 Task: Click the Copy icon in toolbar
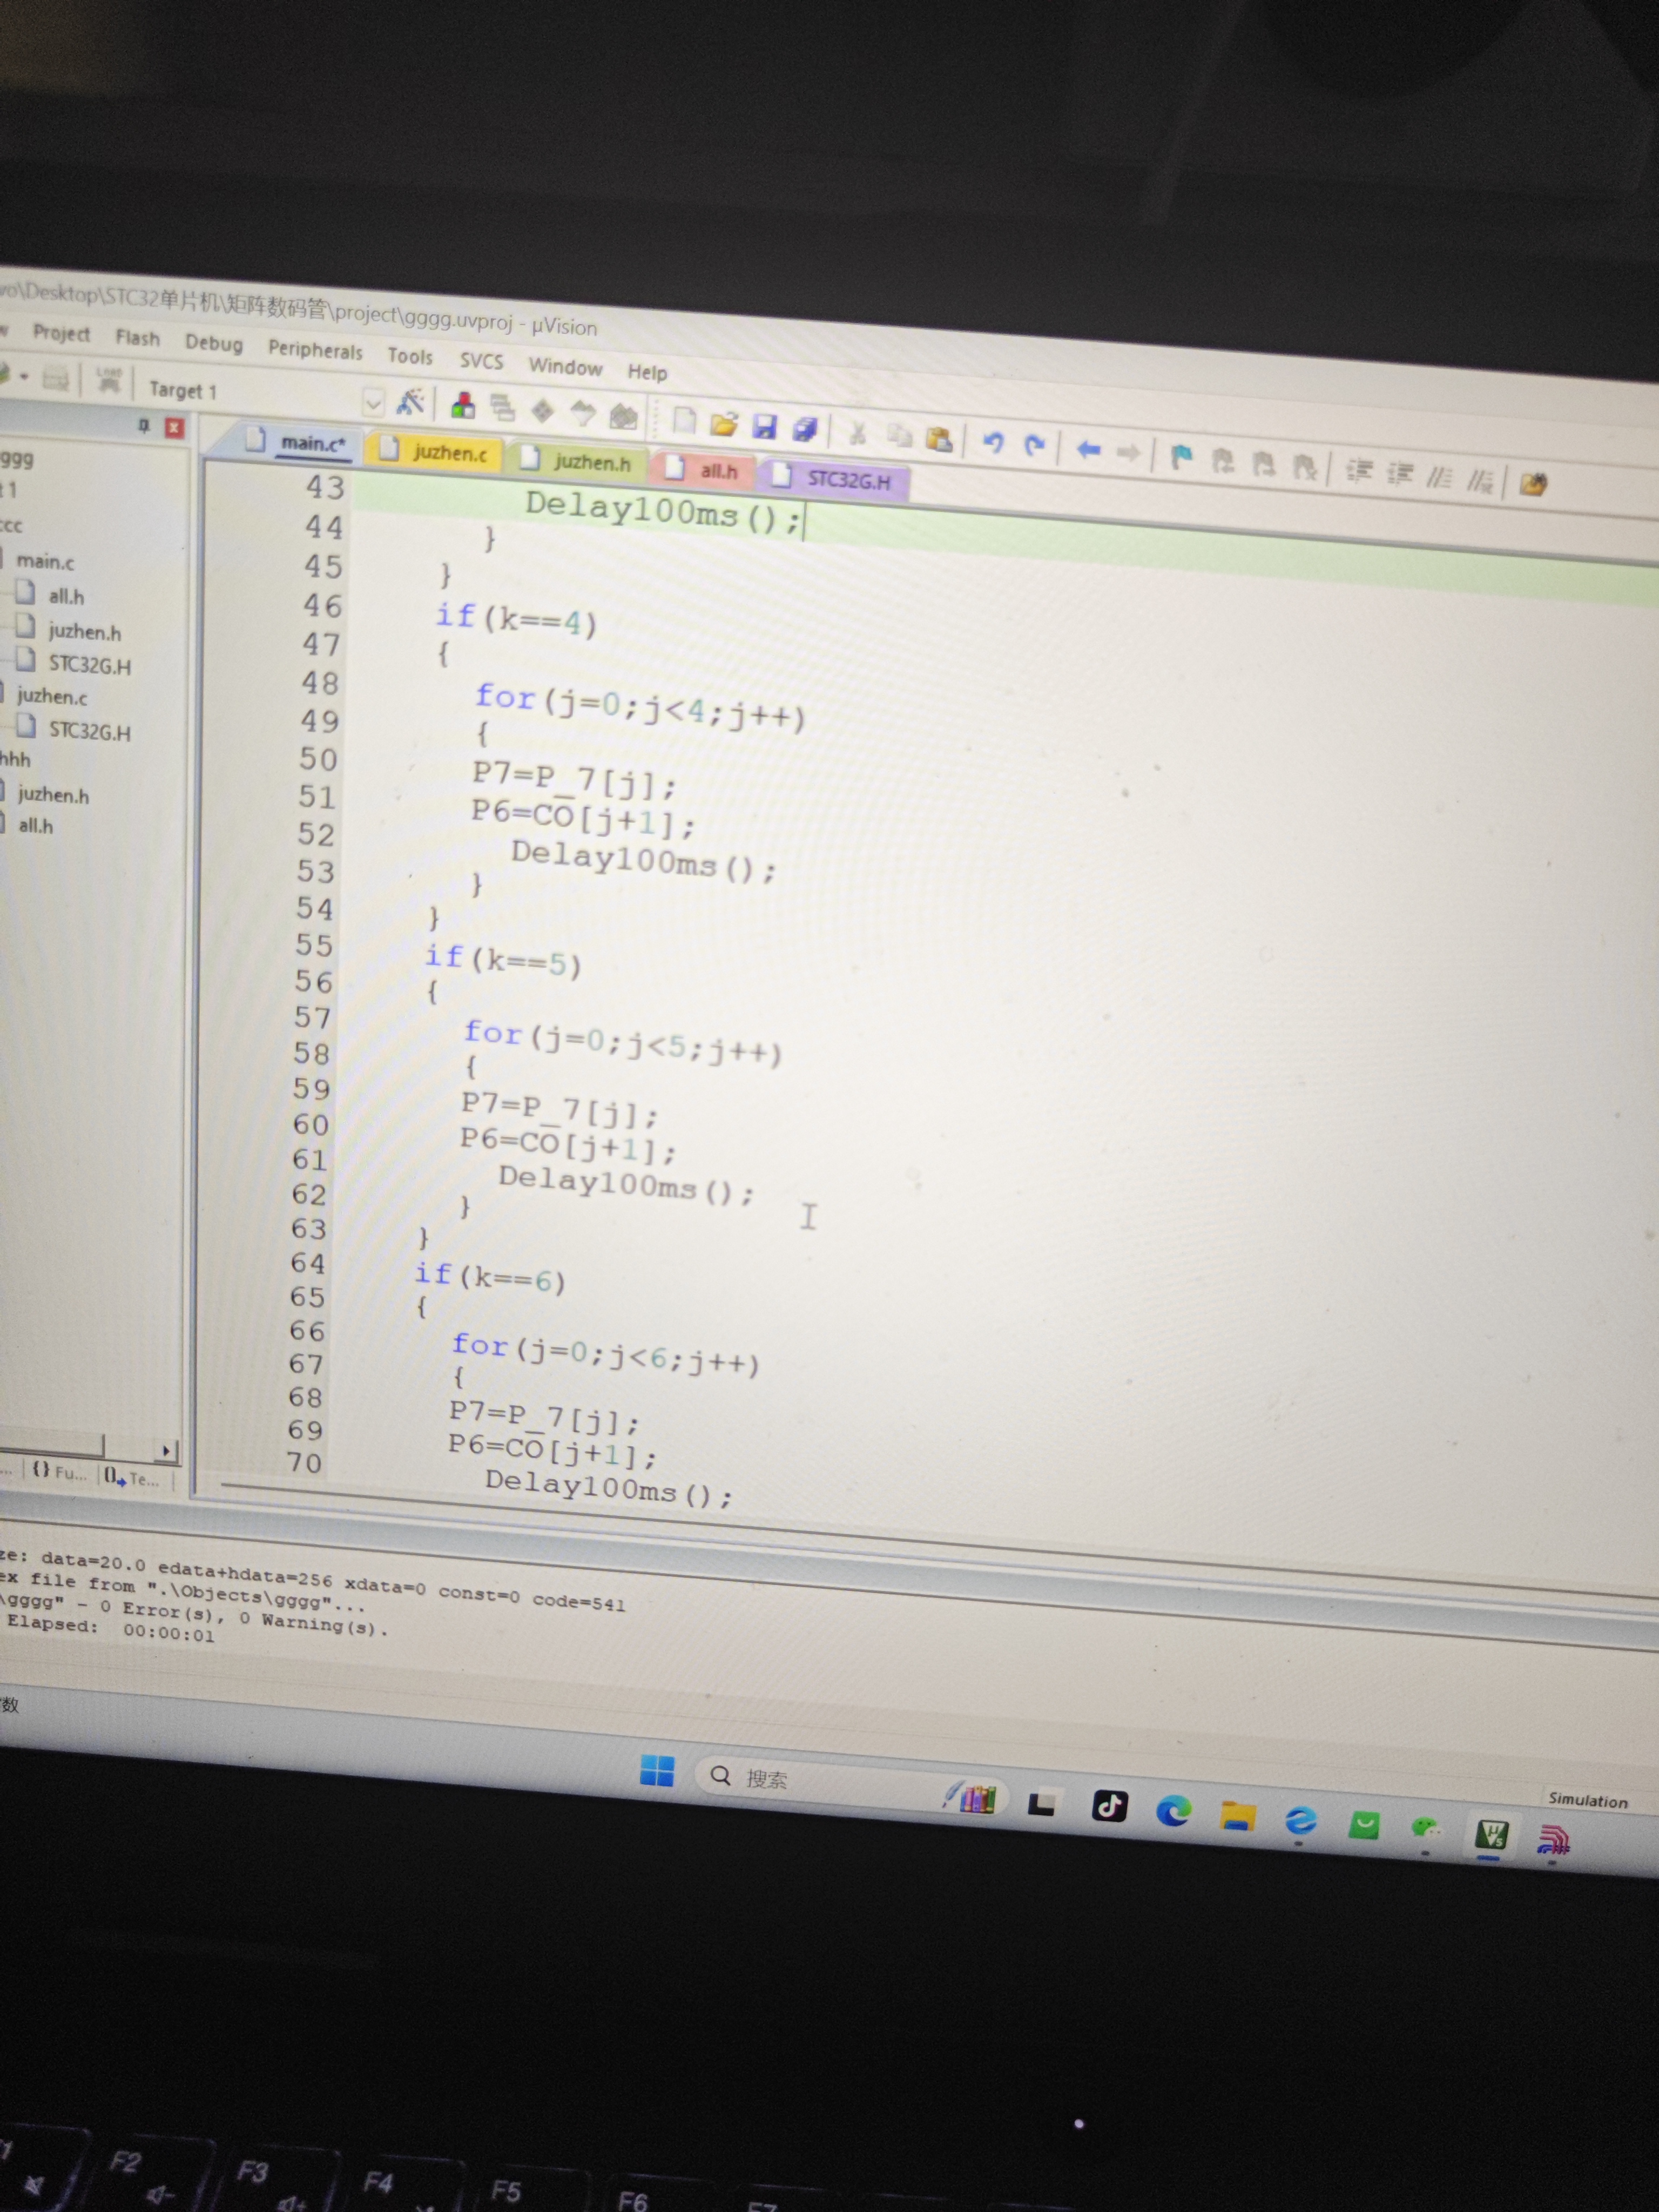(899, 436)
